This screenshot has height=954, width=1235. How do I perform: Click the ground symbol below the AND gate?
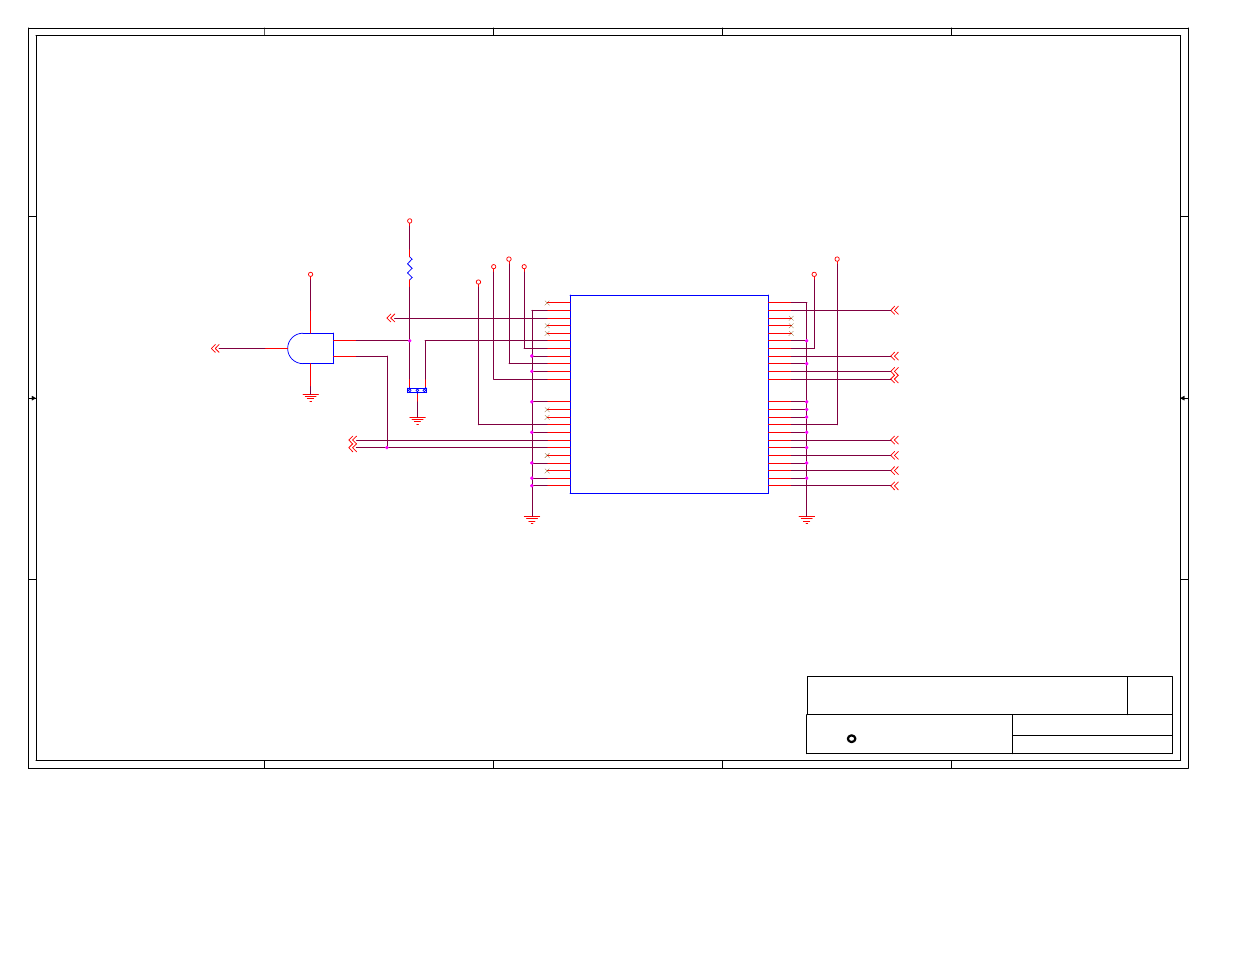(310, 397)
